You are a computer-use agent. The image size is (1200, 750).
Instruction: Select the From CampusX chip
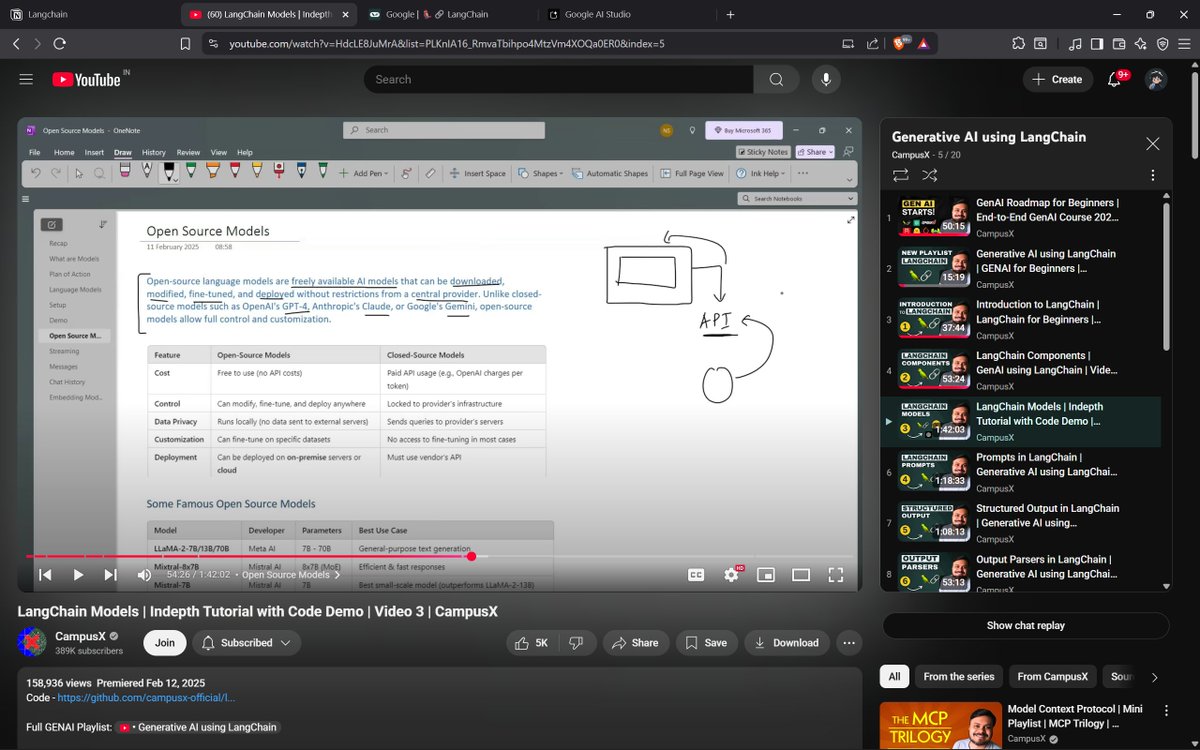click(x=1053, y=677)
